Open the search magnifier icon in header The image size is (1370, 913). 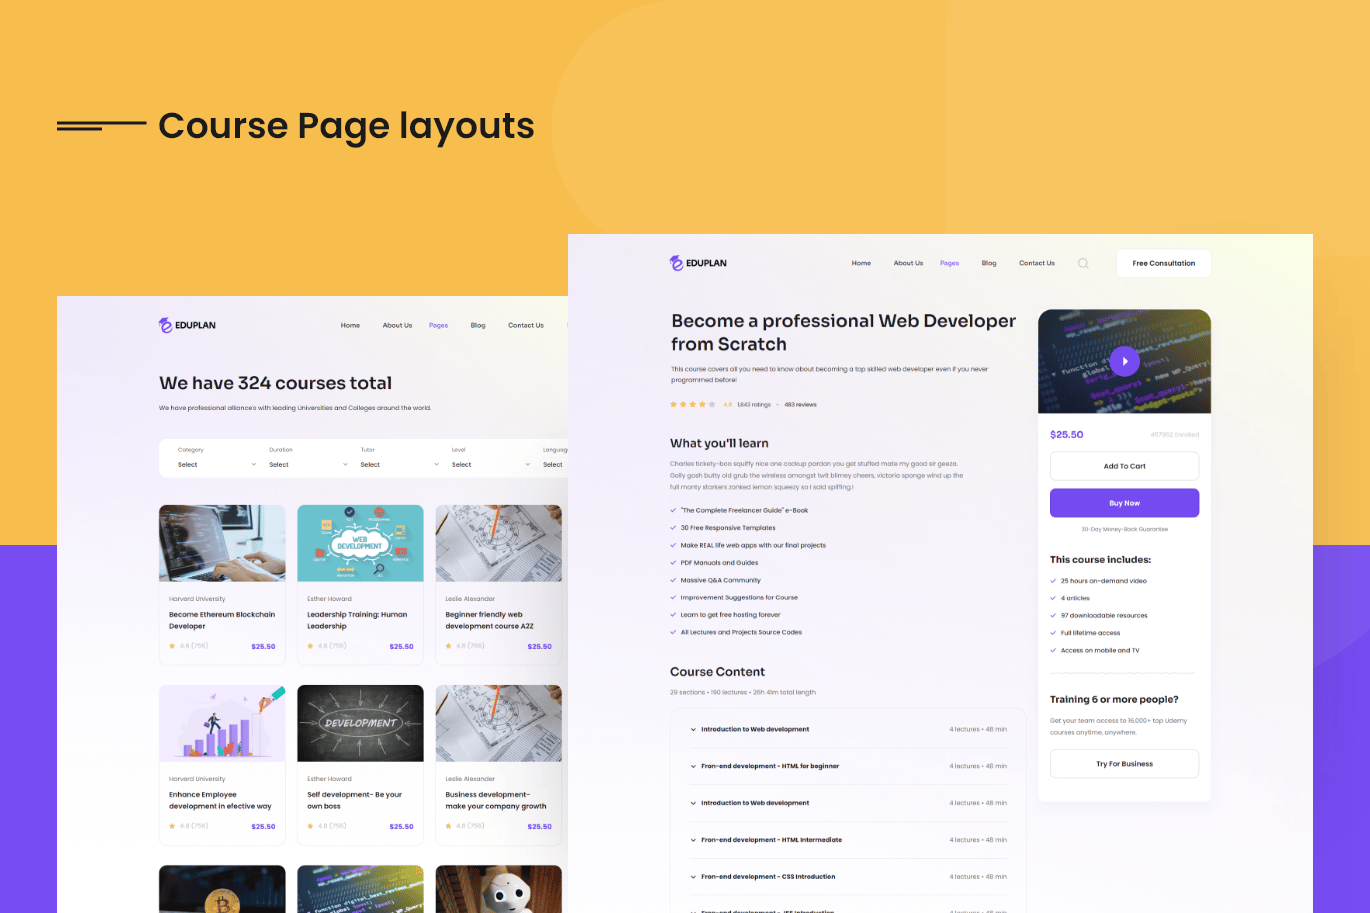click(1083, 264)
